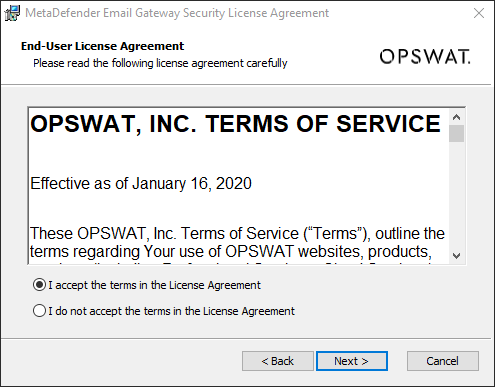The image size is (495, 387).
Task: Select the do not accept radio button
Action: click(x=39, y=311)
